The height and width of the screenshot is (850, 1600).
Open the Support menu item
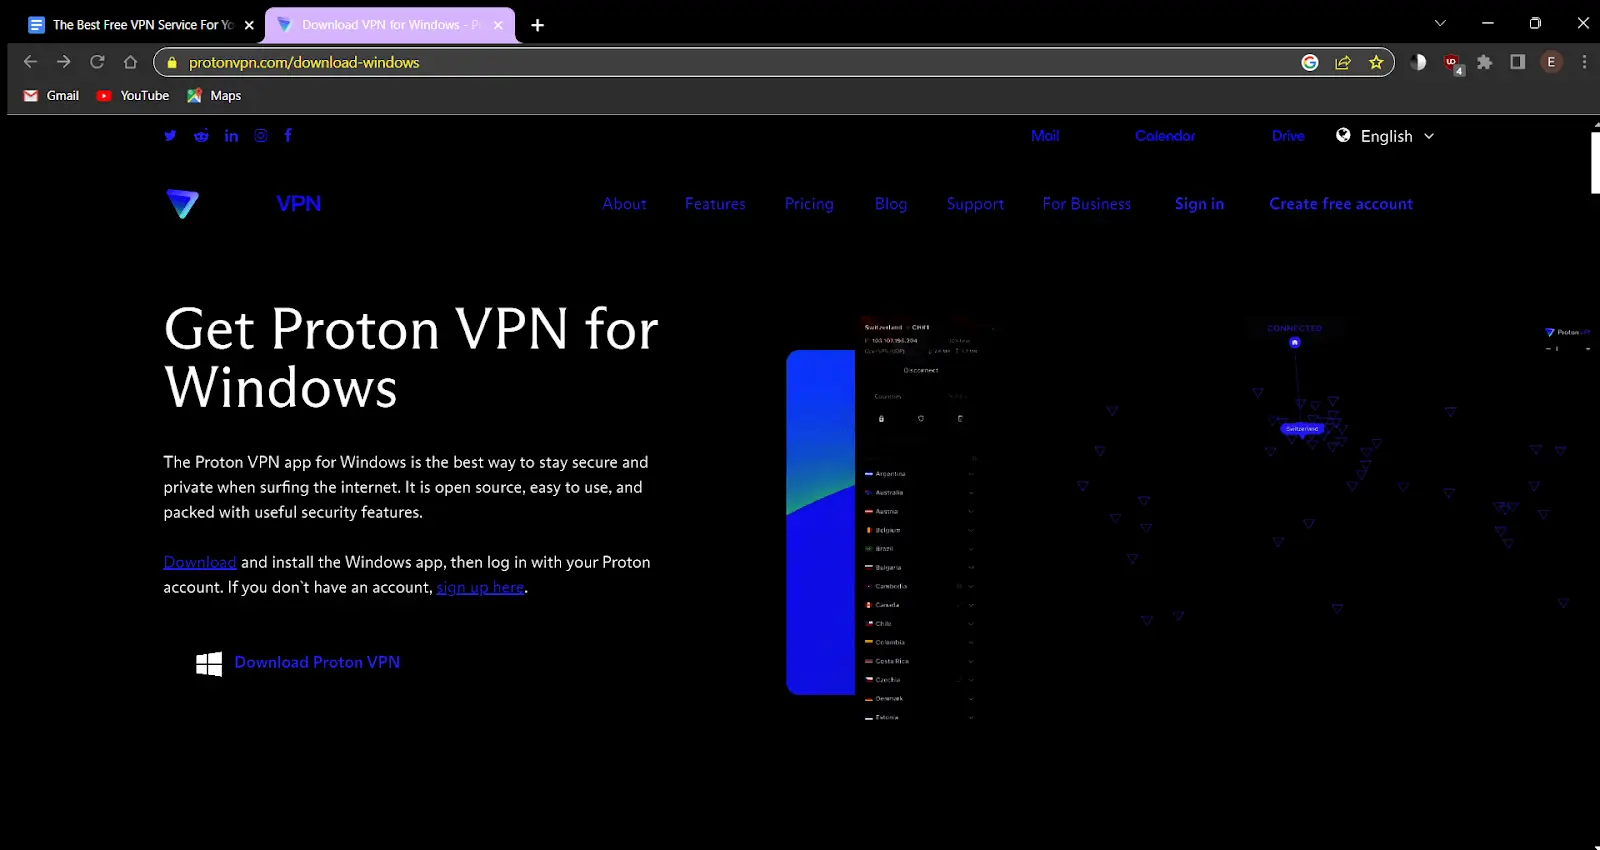[975, 204]
